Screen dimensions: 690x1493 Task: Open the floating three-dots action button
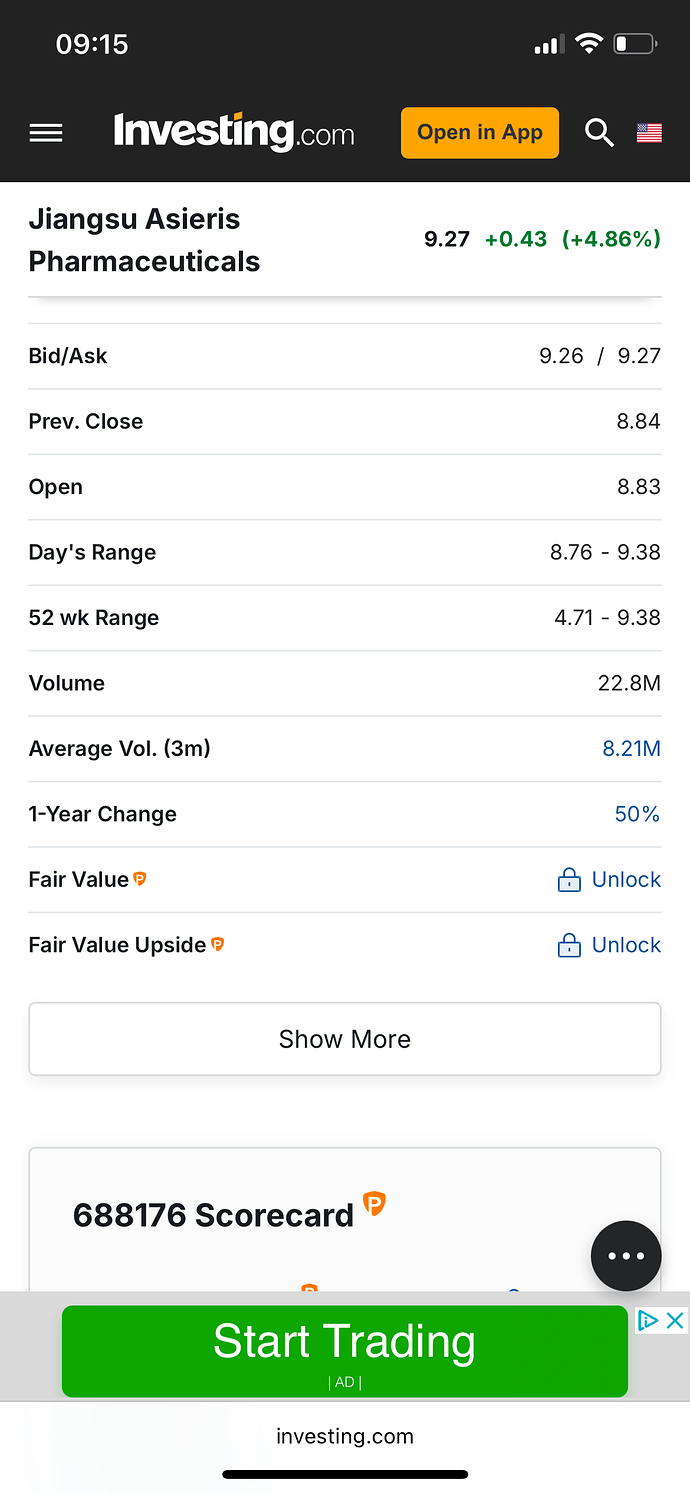626,1256
